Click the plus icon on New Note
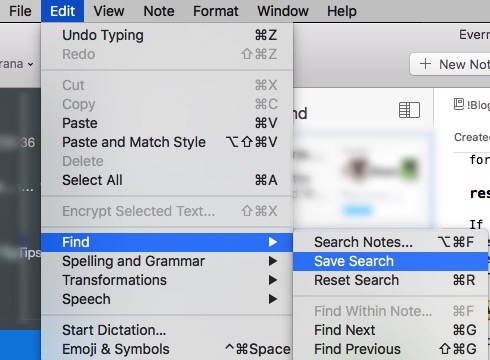Screen dimensions: 490x360 (x=425, y=64)
